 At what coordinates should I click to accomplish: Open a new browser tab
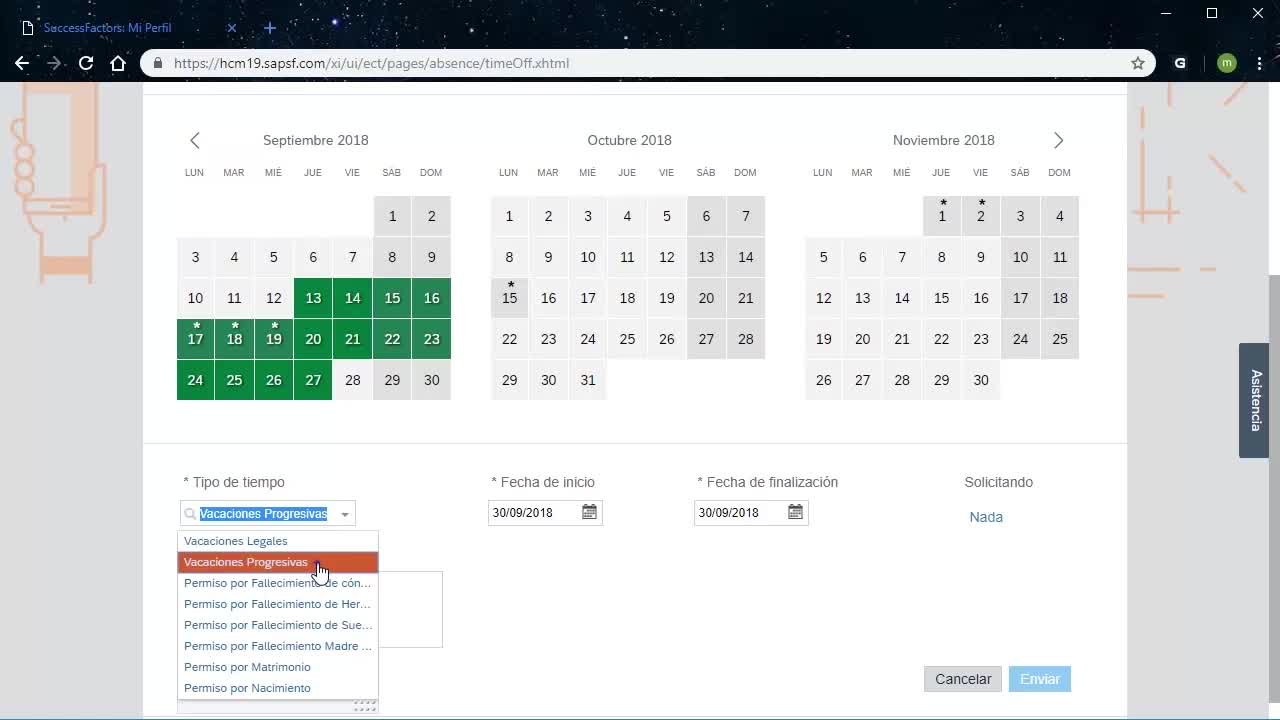click(x=270, y=28)
